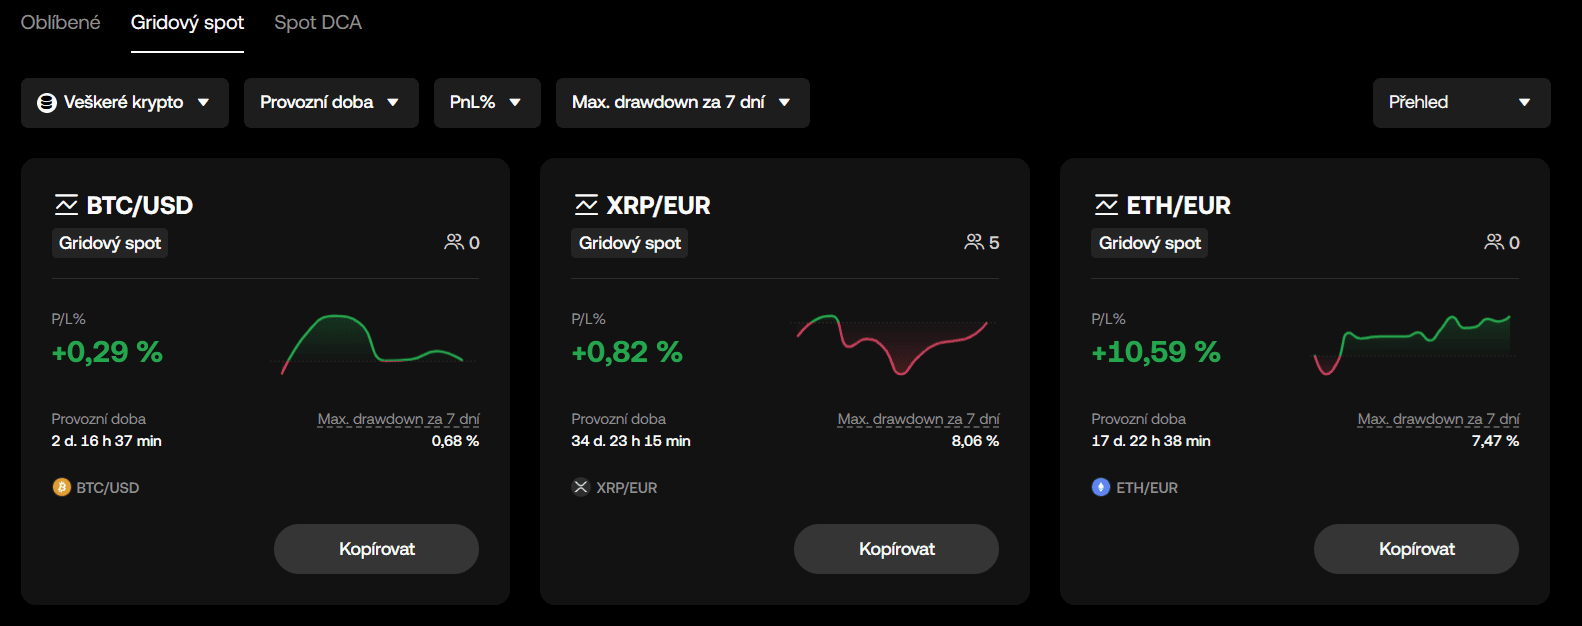Expand the Provozní doba dropdown

point(331,103)
